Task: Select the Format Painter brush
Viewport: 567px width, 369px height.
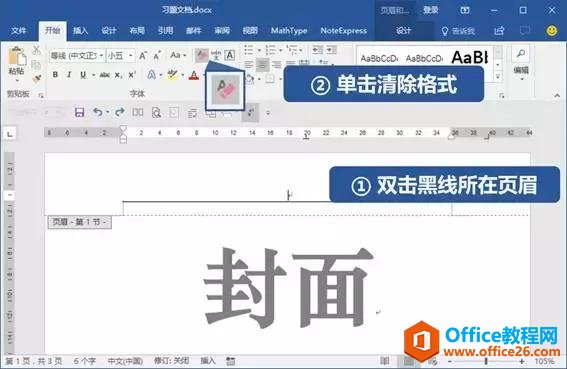Action: click(x=36, y=79)
